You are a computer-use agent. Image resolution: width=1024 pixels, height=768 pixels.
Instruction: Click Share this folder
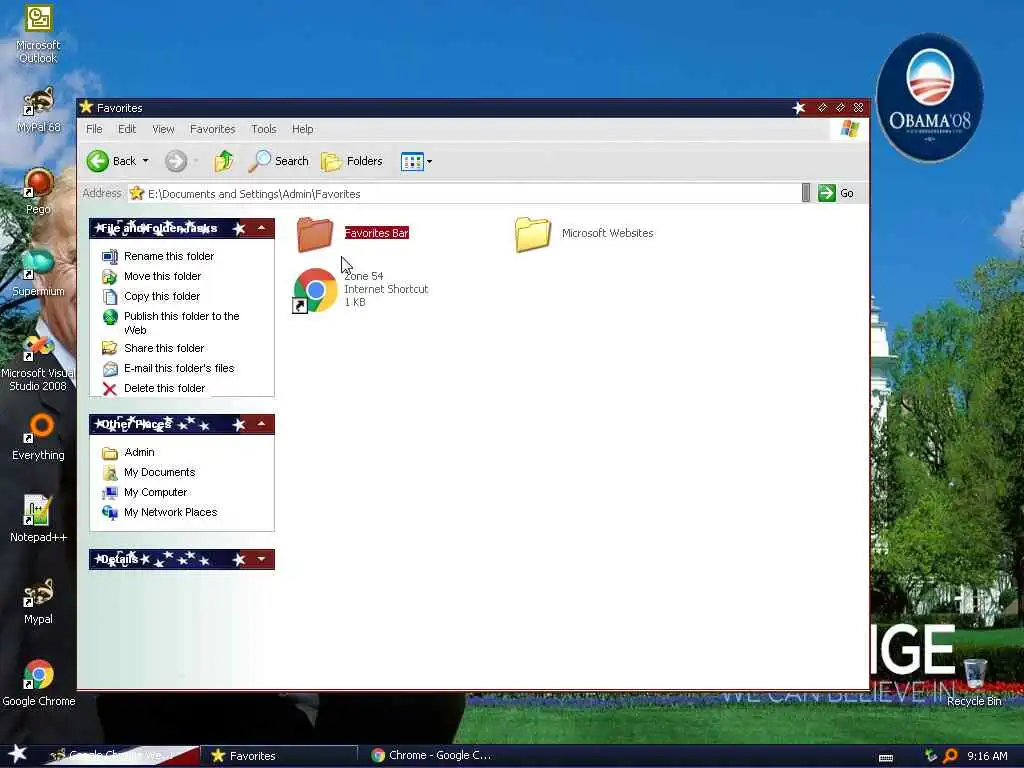164,348
